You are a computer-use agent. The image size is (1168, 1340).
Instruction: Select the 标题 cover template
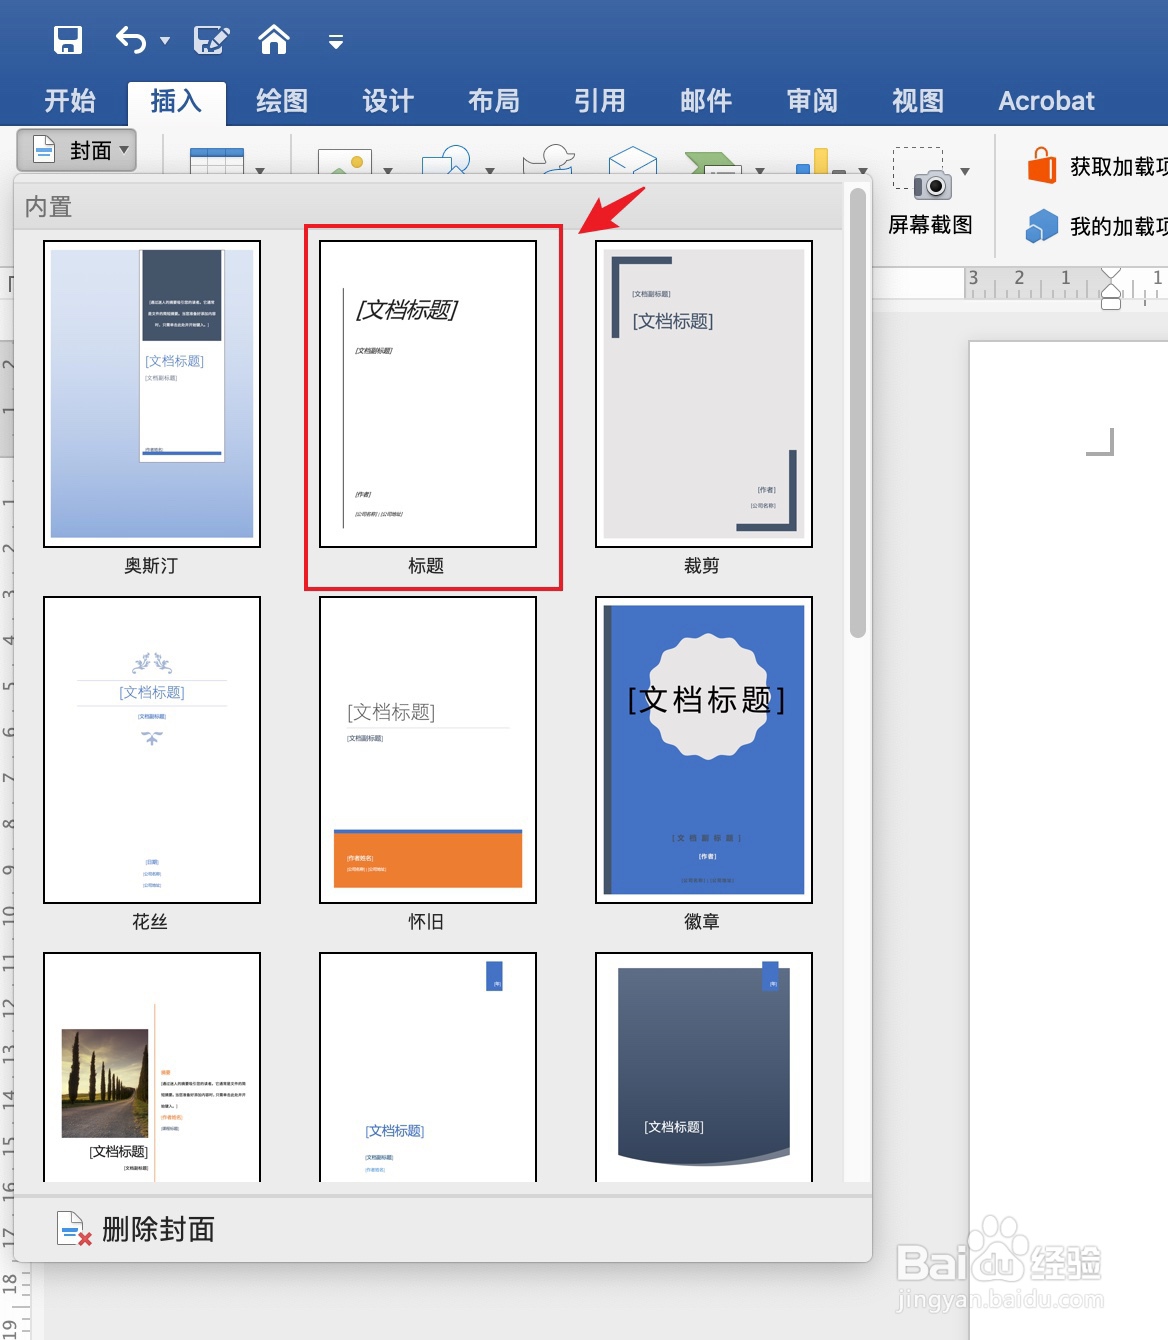coord(427,394)
